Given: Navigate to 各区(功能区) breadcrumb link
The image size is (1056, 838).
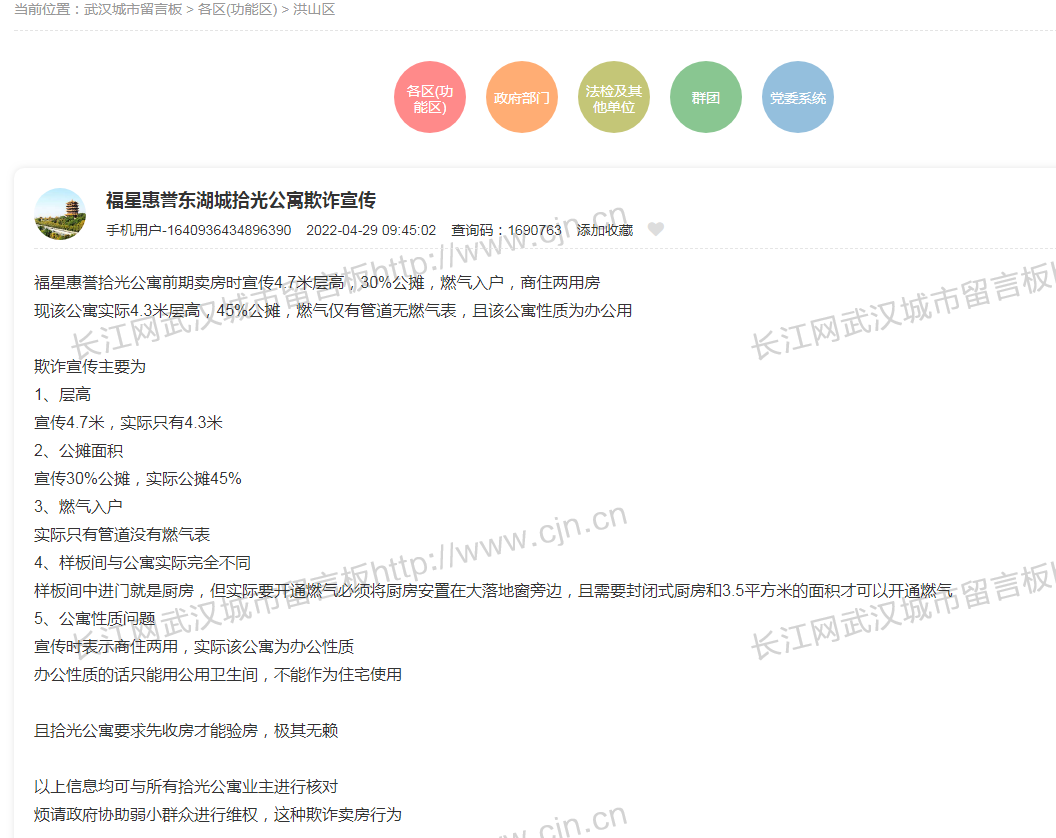Looking at the screenshot, I should coord(237,9).
